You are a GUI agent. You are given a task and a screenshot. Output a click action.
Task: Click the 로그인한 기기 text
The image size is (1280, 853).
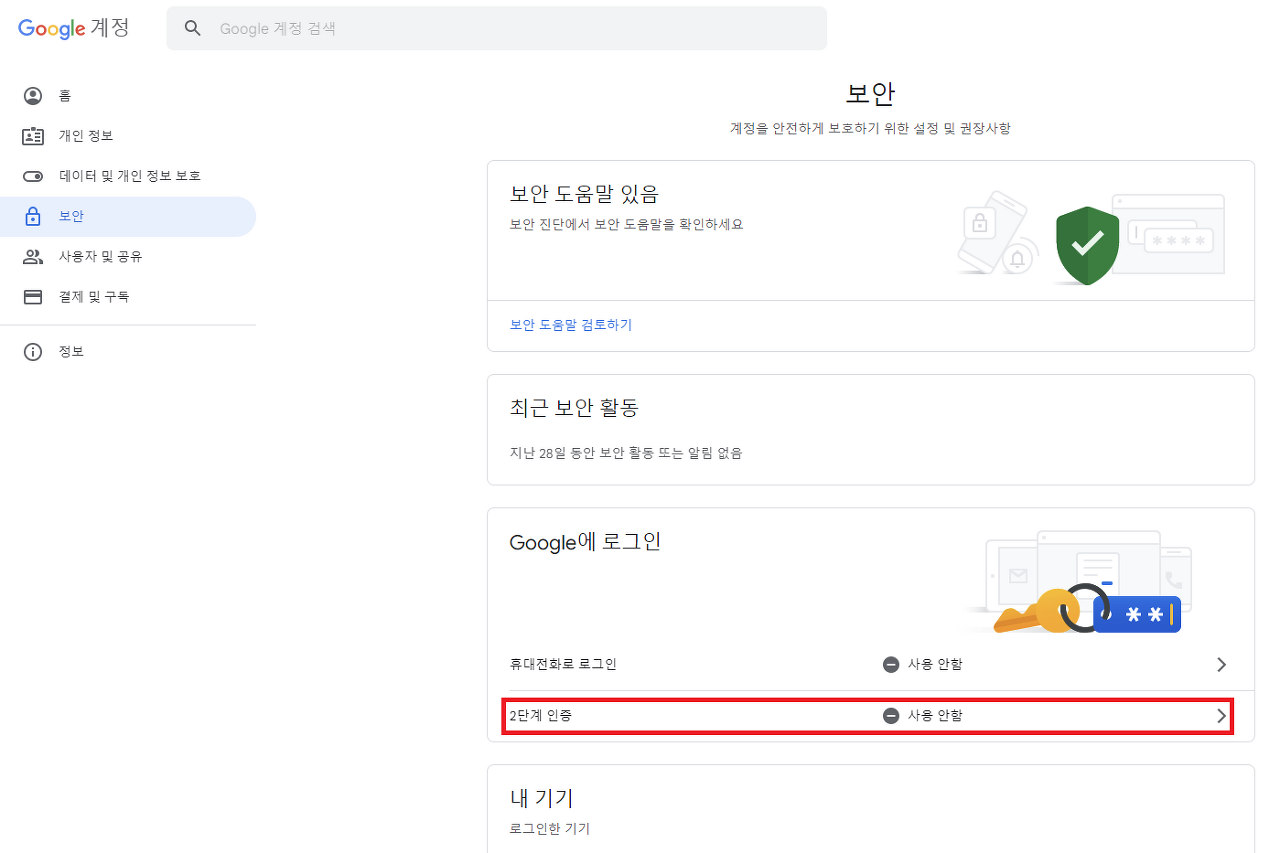[x=550, y=829]
